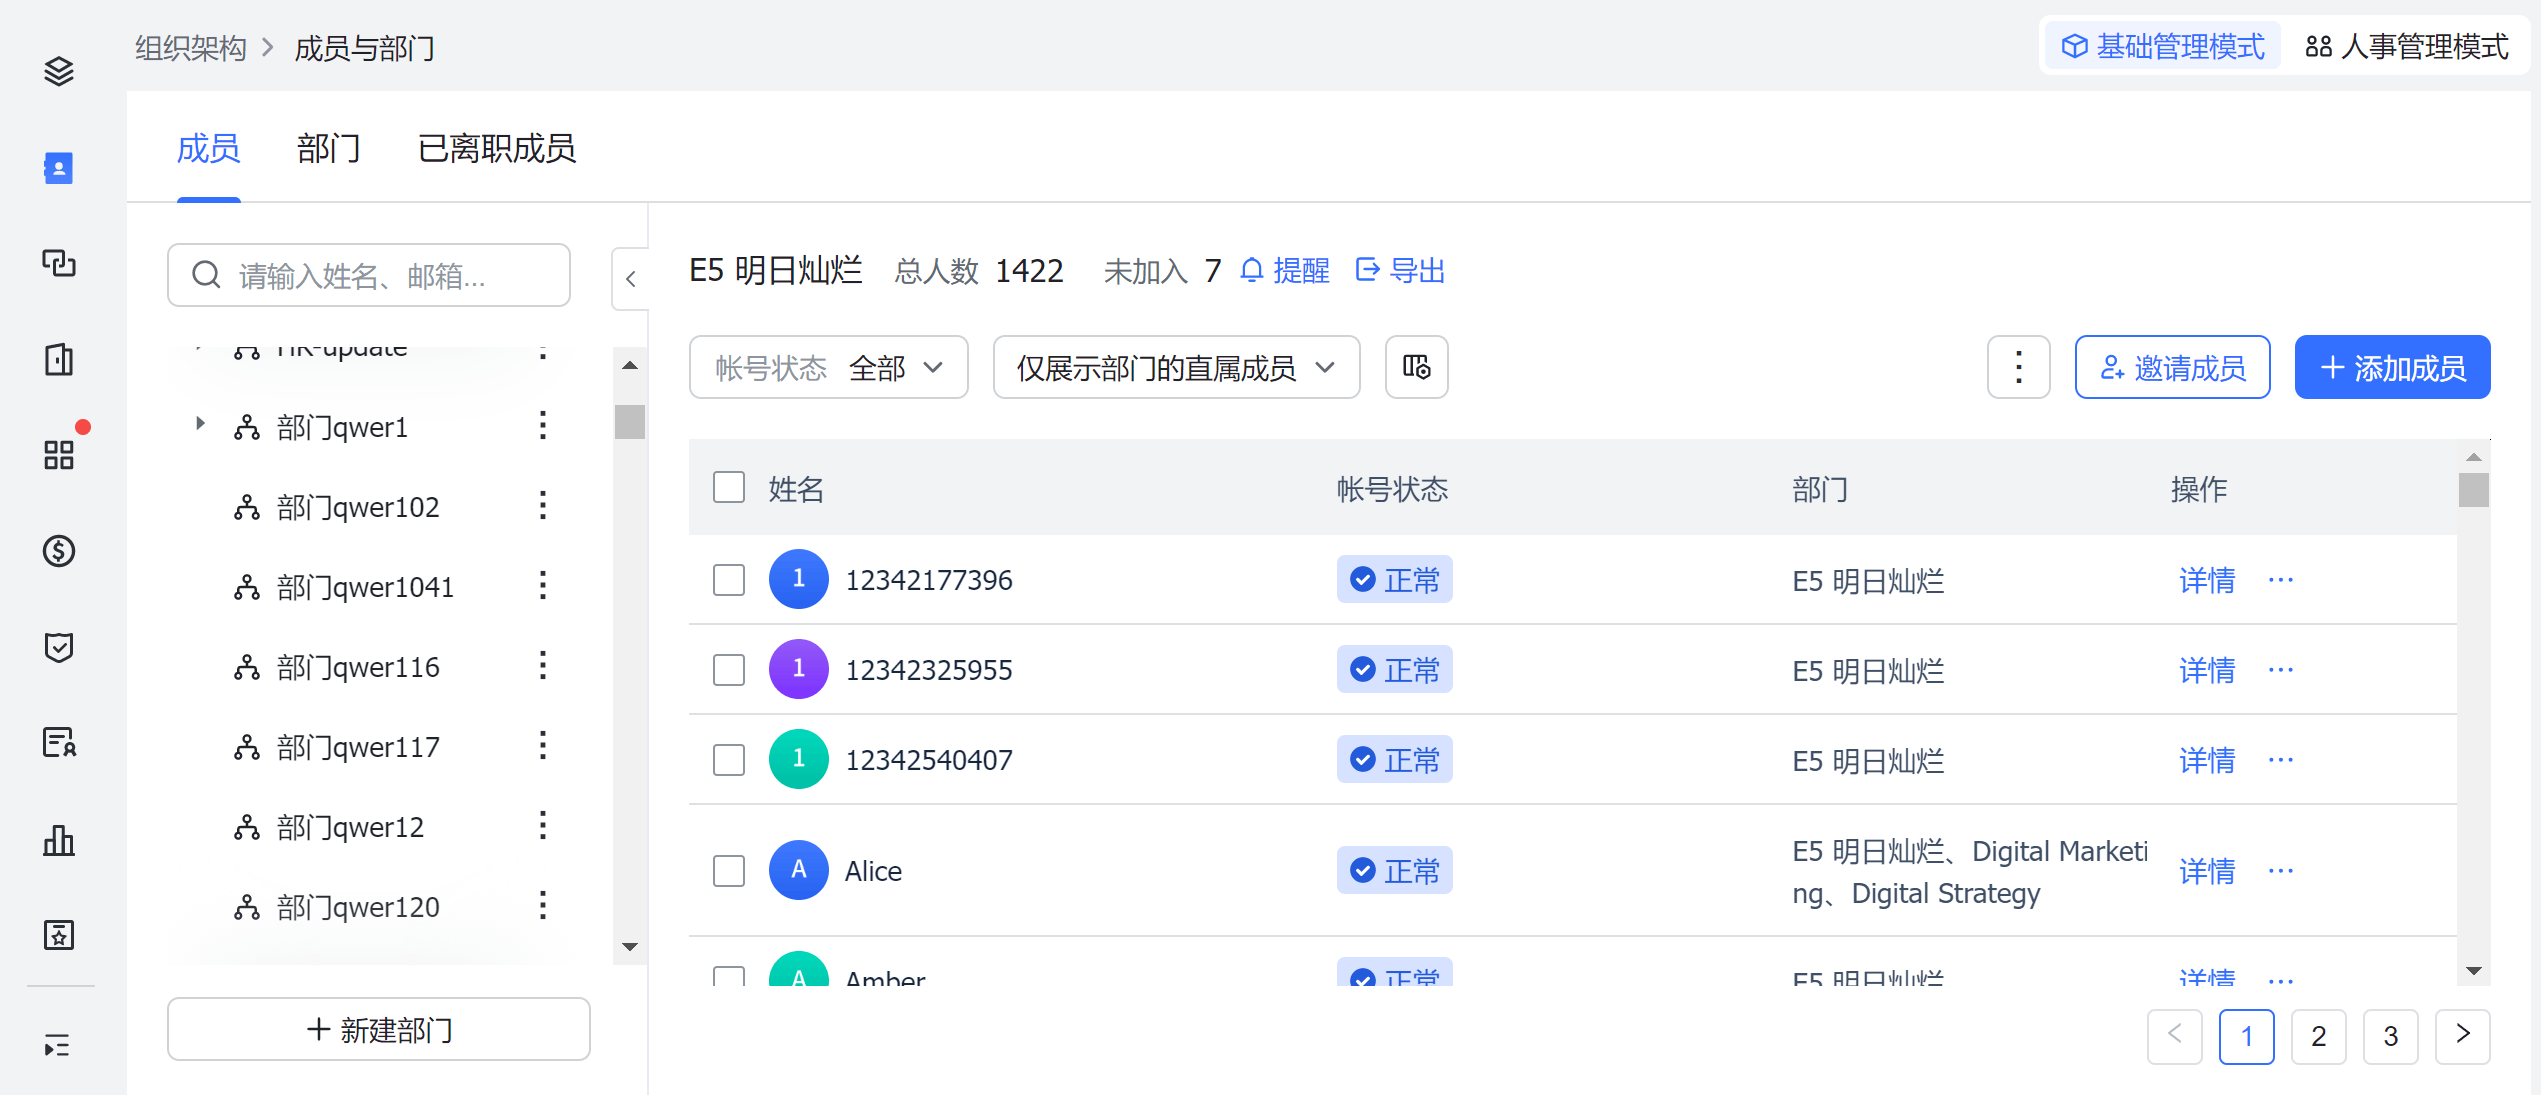Open the bar chart statistics icon
The image size is (2541, 1095).
point(59,840)
